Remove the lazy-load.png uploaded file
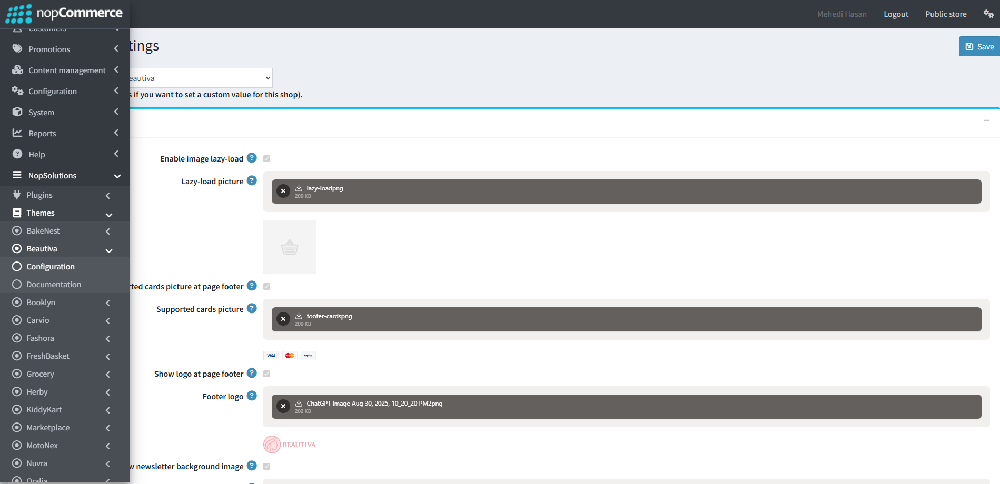Screen dimensions: 1000x484 [282, 191]
